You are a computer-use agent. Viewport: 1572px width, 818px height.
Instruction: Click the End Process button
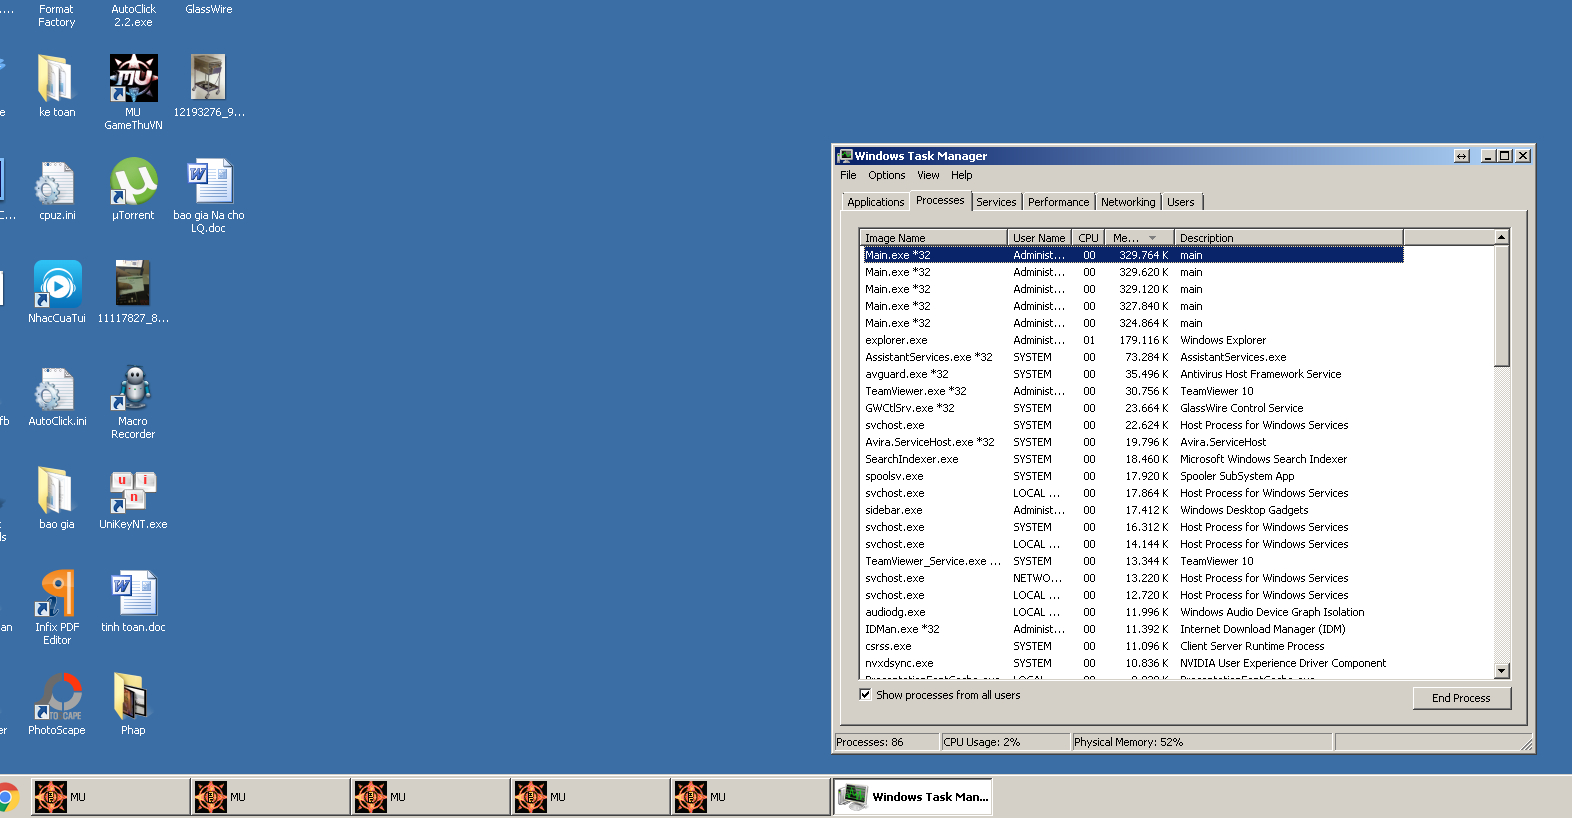click(x=1461, y=698)
